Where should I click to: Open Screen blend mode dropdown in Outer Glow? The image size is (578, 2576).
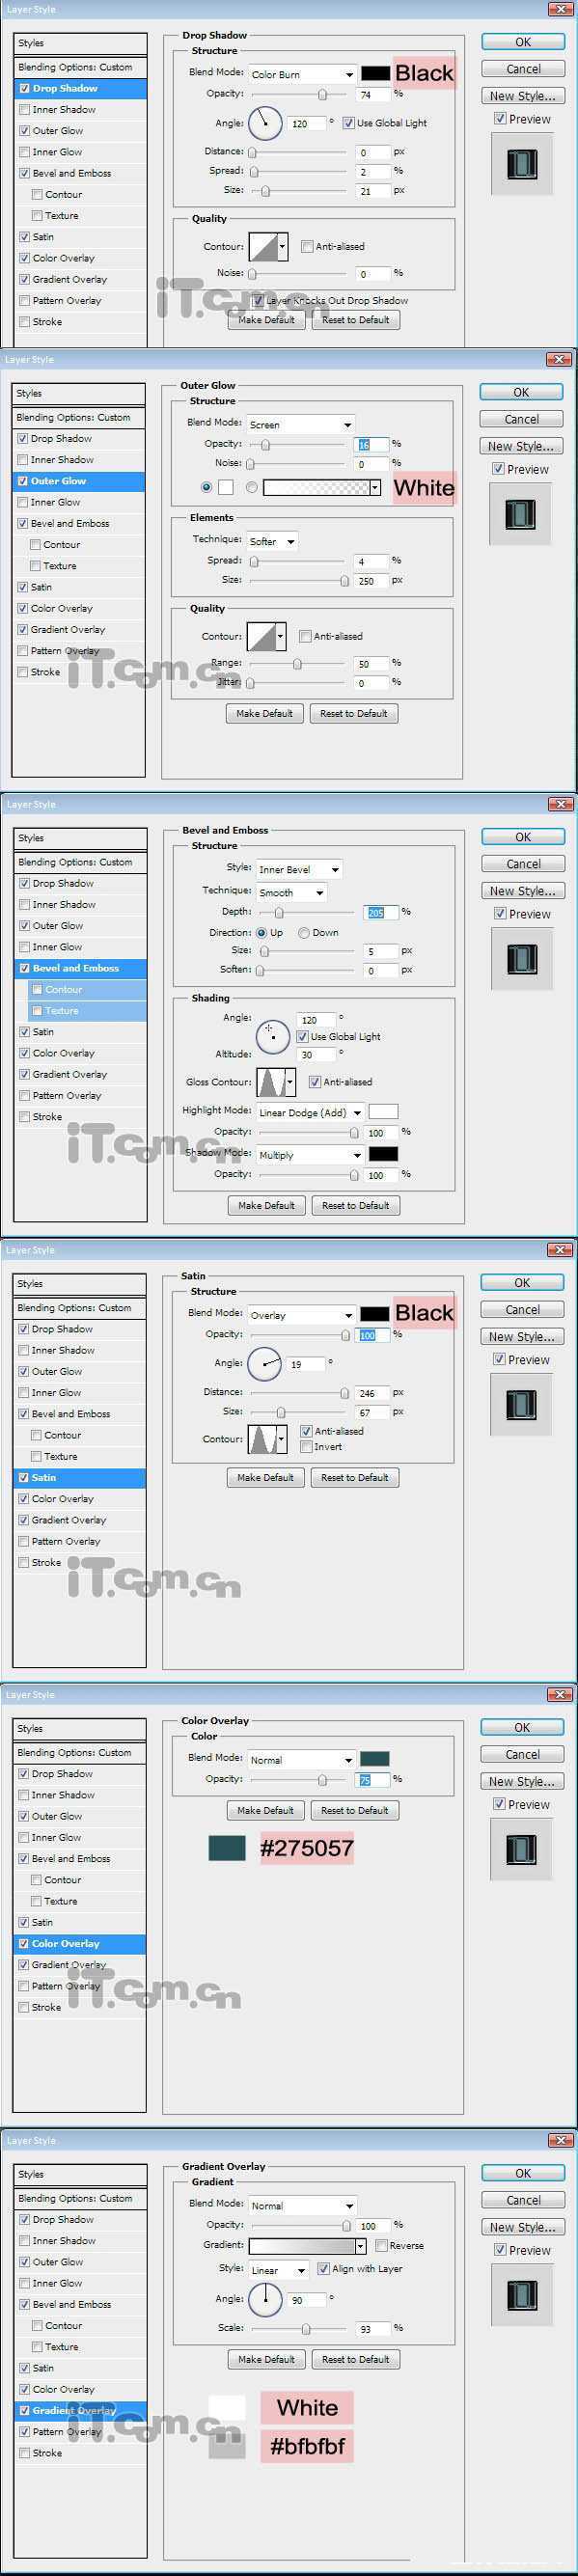pos(300,424)
